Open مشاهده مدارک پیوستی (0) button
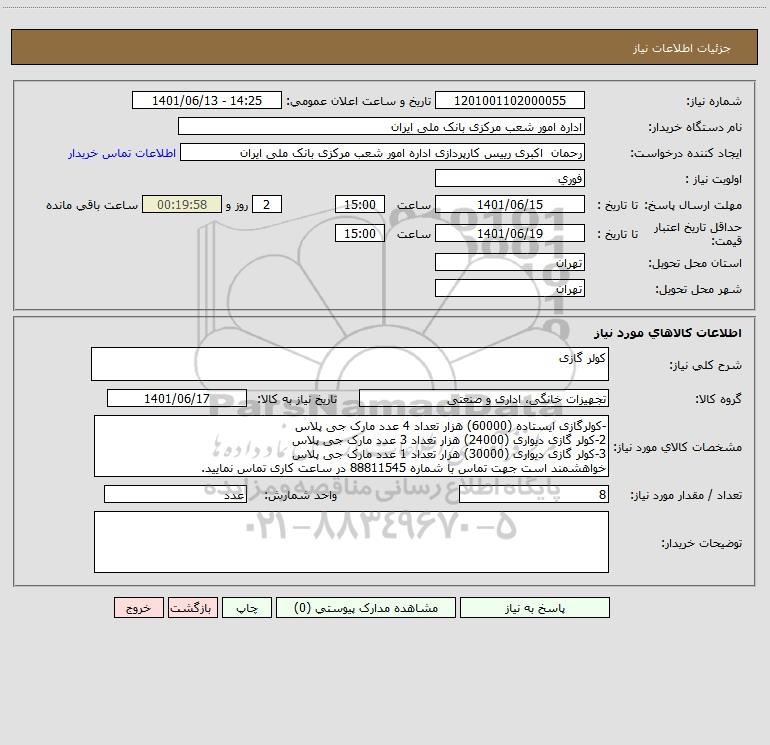Viewport: 770px width, 745px height. point(366,608)
